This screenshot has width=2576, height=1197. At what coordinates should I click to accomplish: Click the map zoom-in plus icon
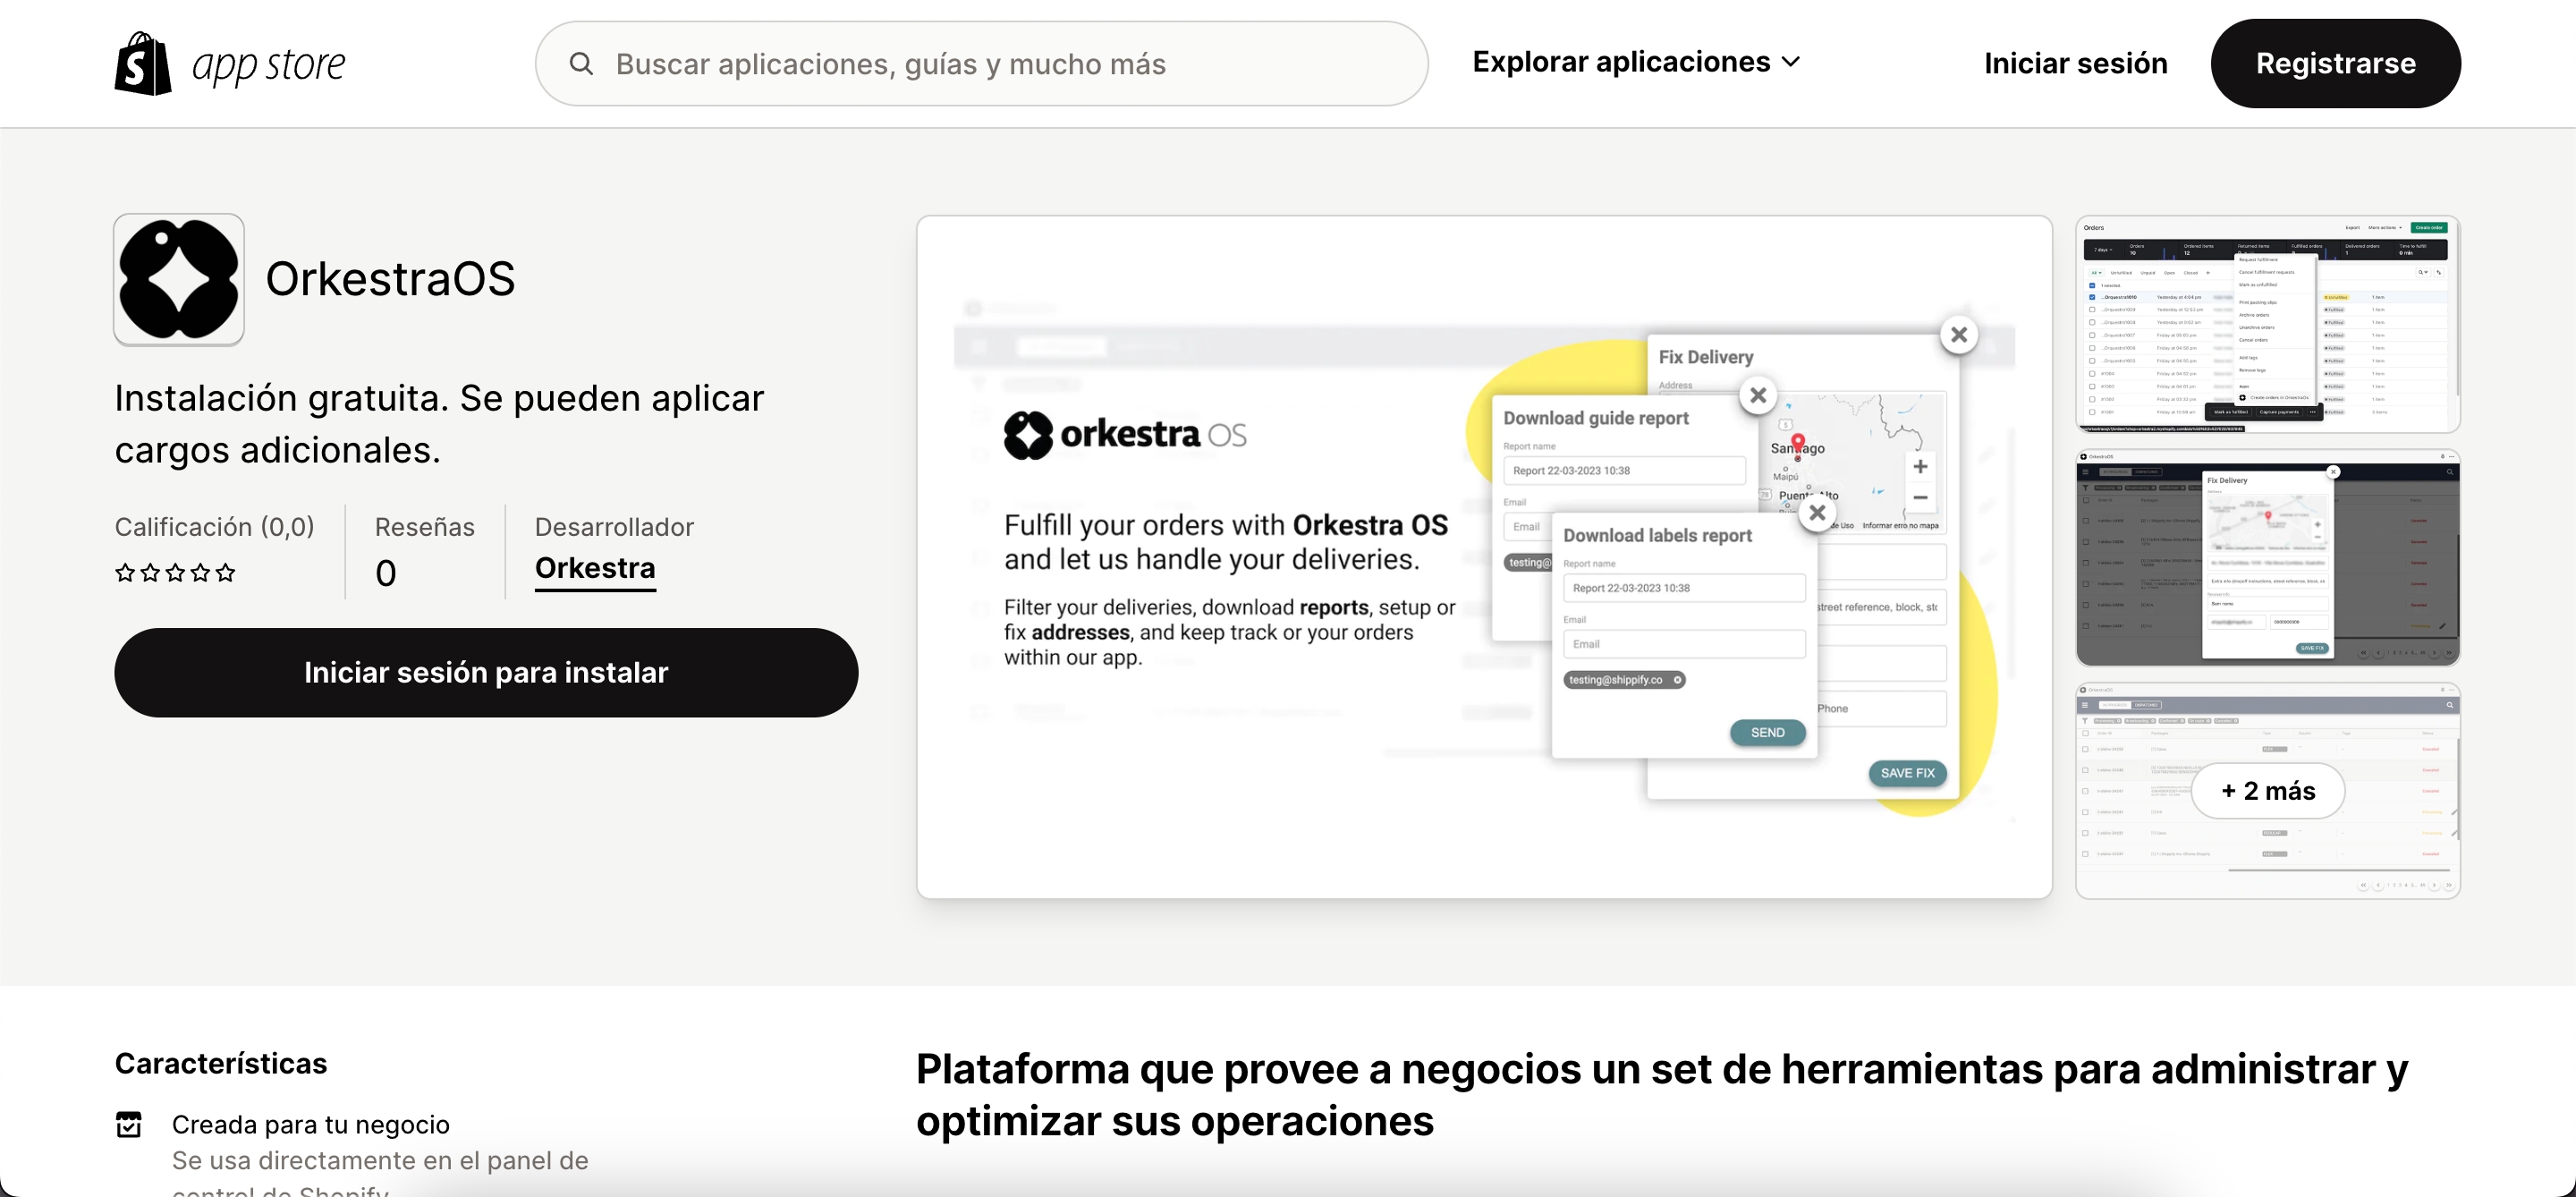(x=1920, y=467)
